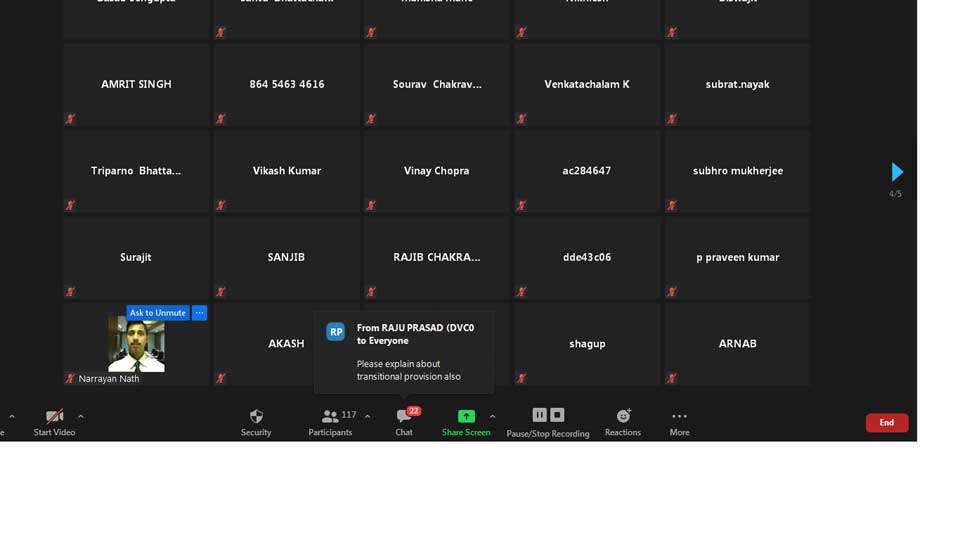
Task: Click muted mic icon on AKASH tile
Action: (221, 378)
